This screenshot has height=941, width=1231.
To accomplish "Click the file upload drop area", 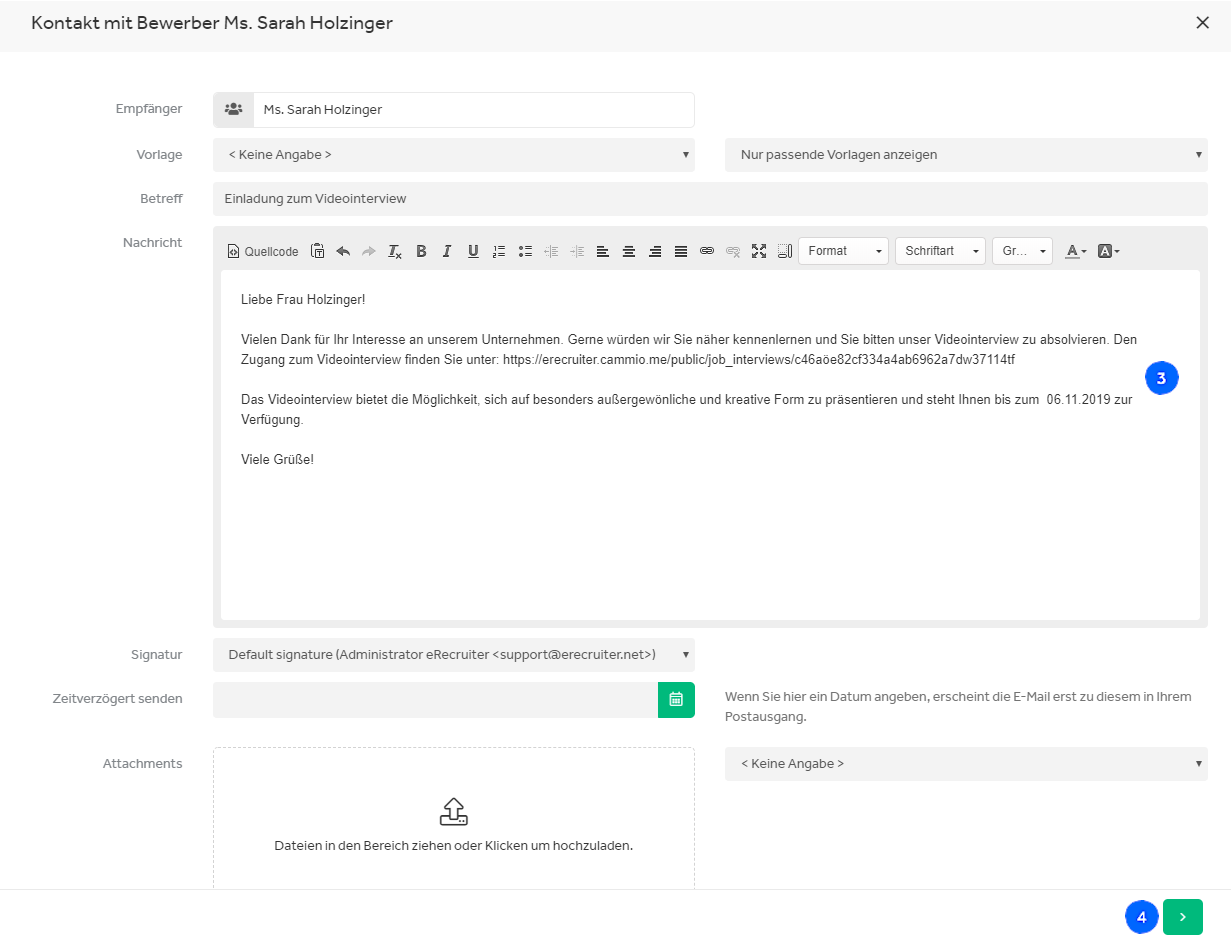I will tap(454, 820).
